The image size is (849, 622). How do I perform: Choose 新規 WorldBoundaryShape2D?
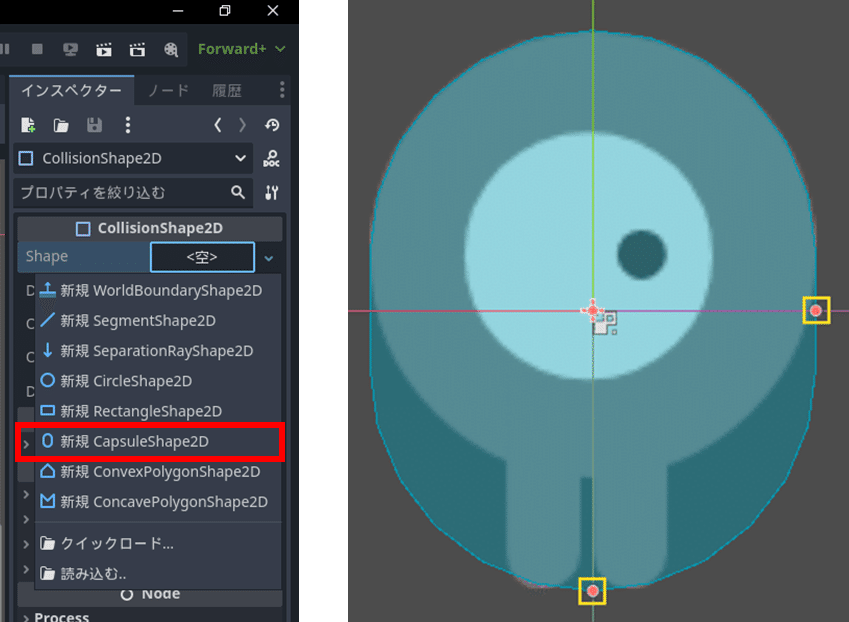158,291
